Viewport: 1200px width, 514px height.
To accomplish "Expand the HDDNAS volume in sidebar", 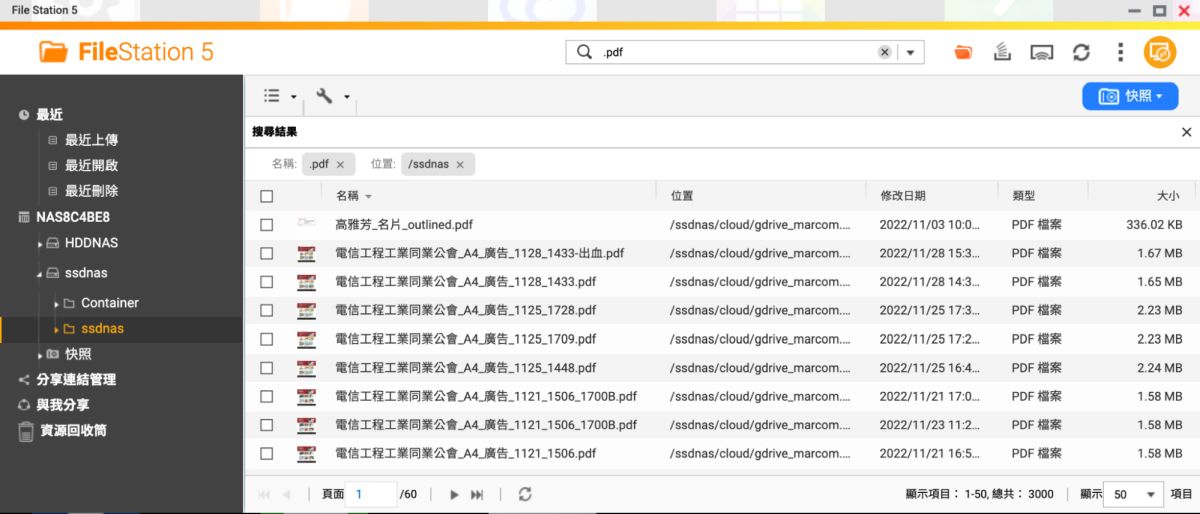I will (41, 243).
